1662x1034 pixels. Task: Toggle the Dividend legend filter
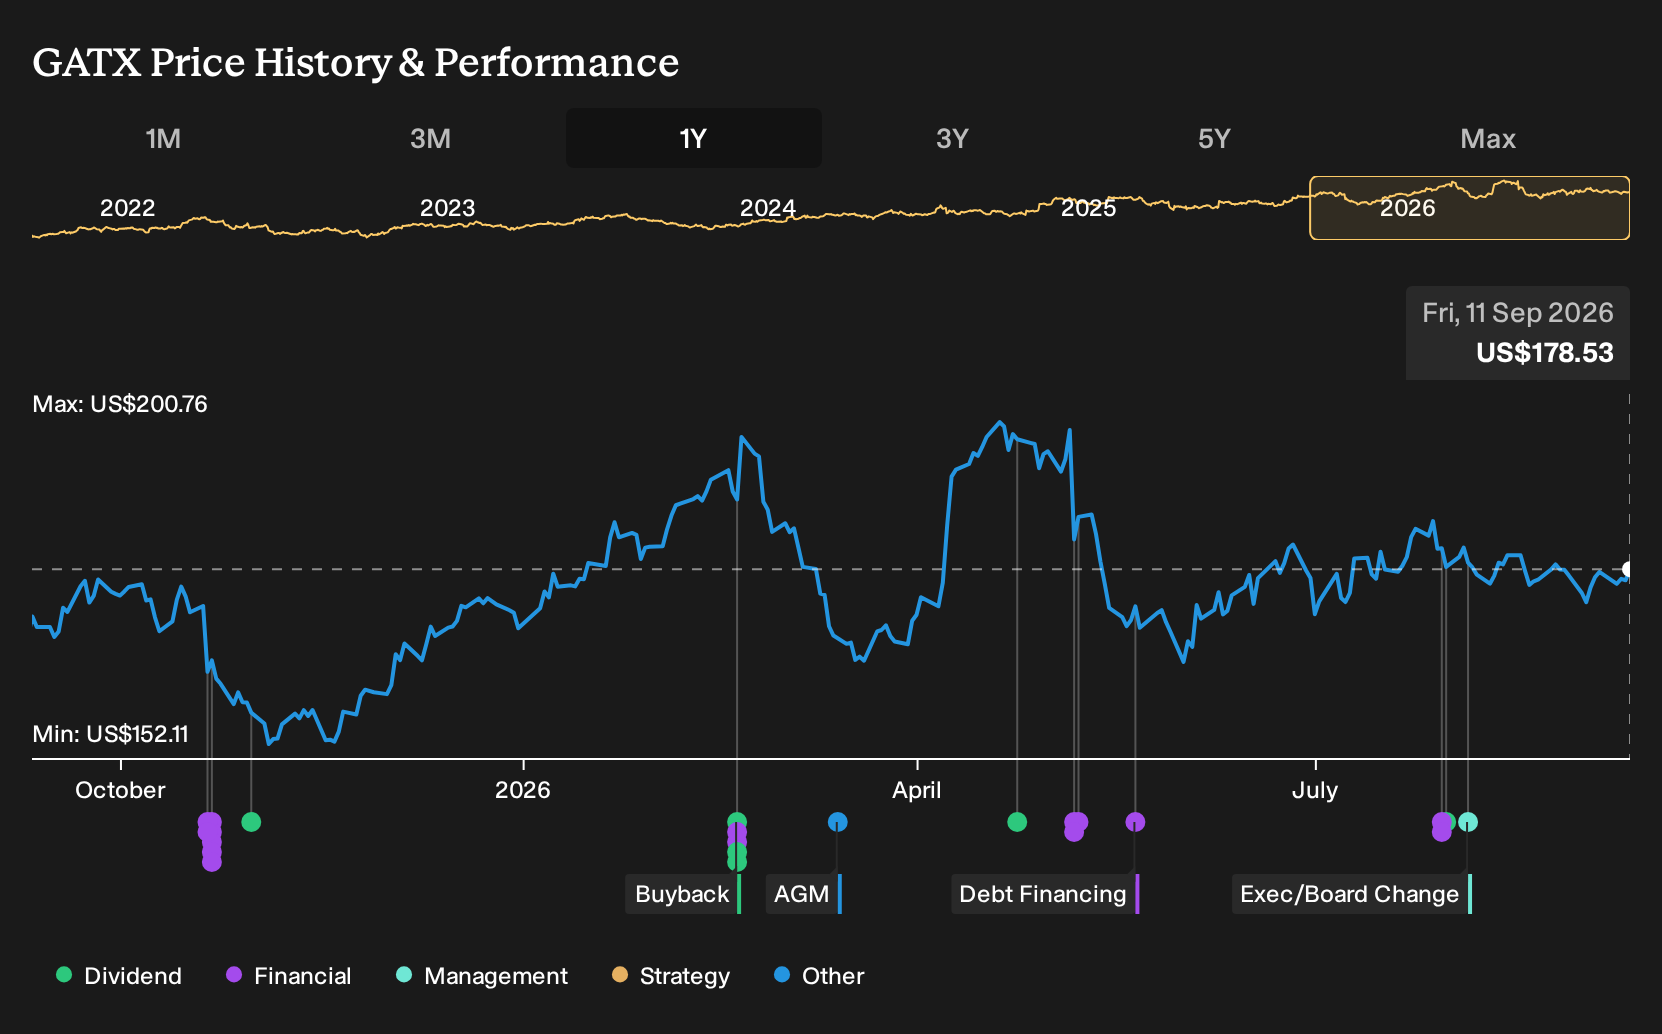(x=119, y=976)
